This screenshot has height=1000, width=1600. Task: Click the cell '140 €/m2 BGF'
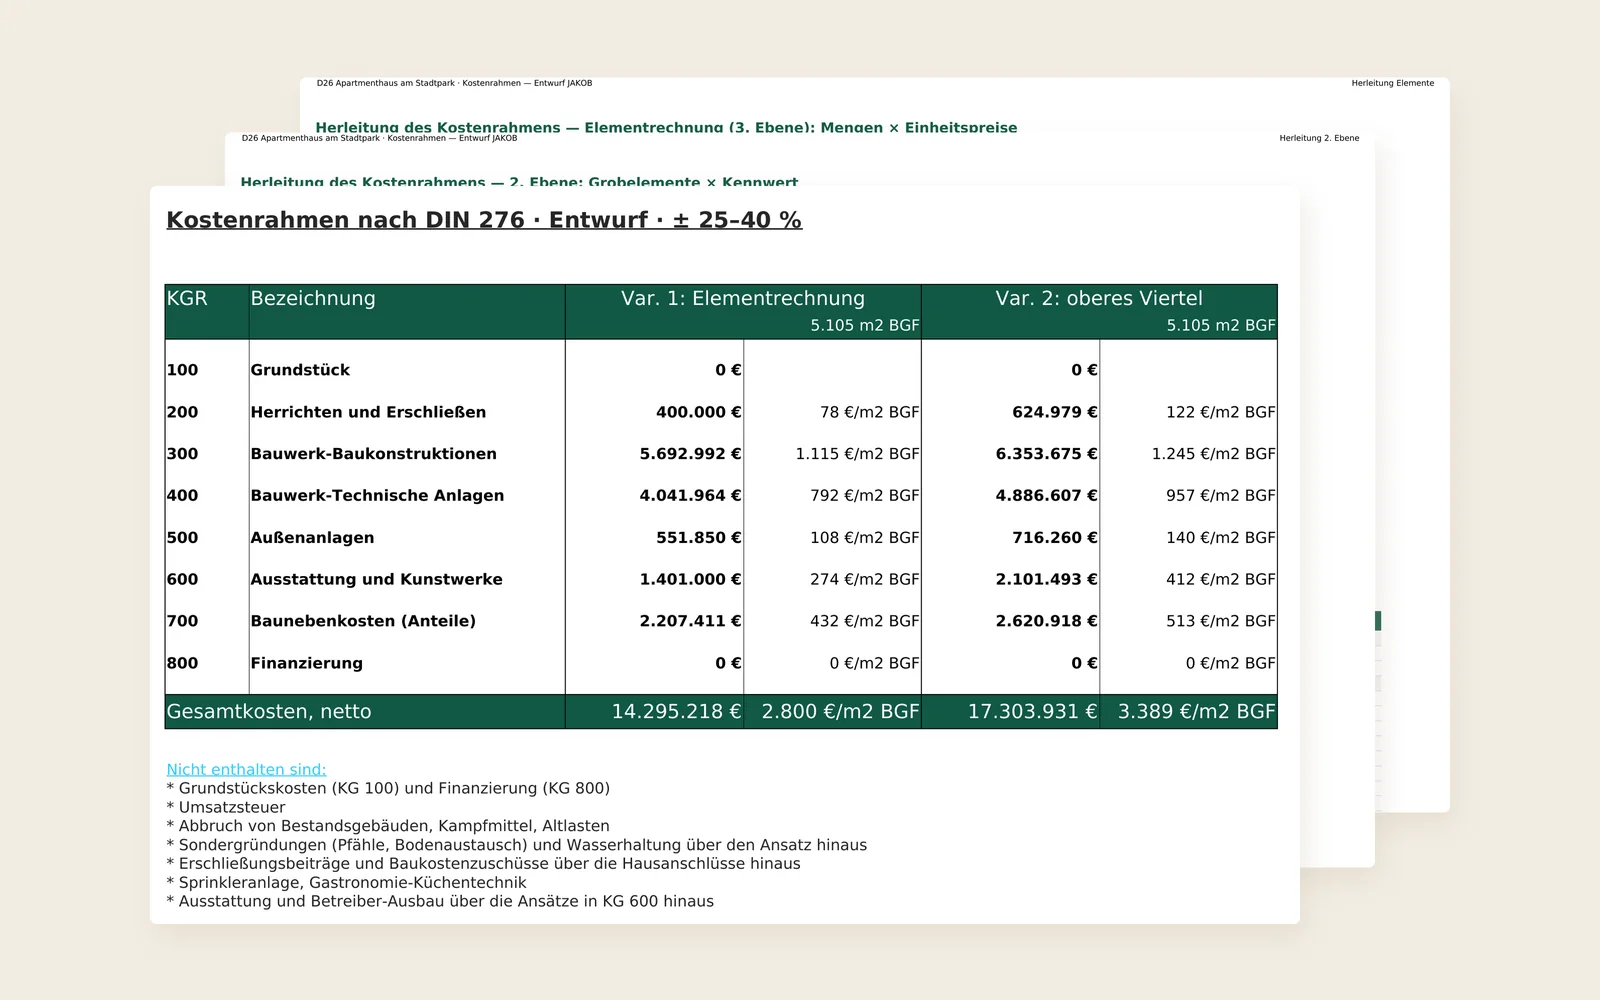(x=1220, y=538)
